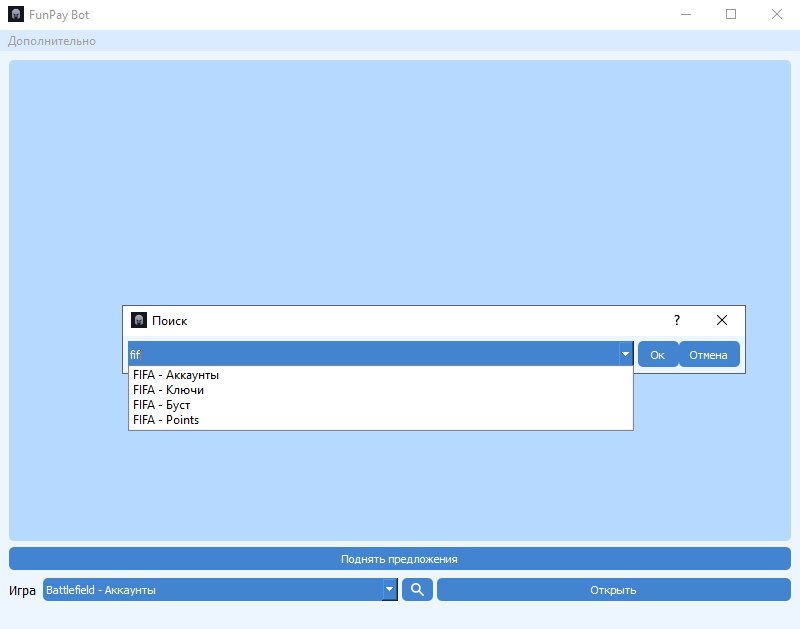Click the FunPay Bot title bar icon
800x629 pixels.
coord(16,14)
